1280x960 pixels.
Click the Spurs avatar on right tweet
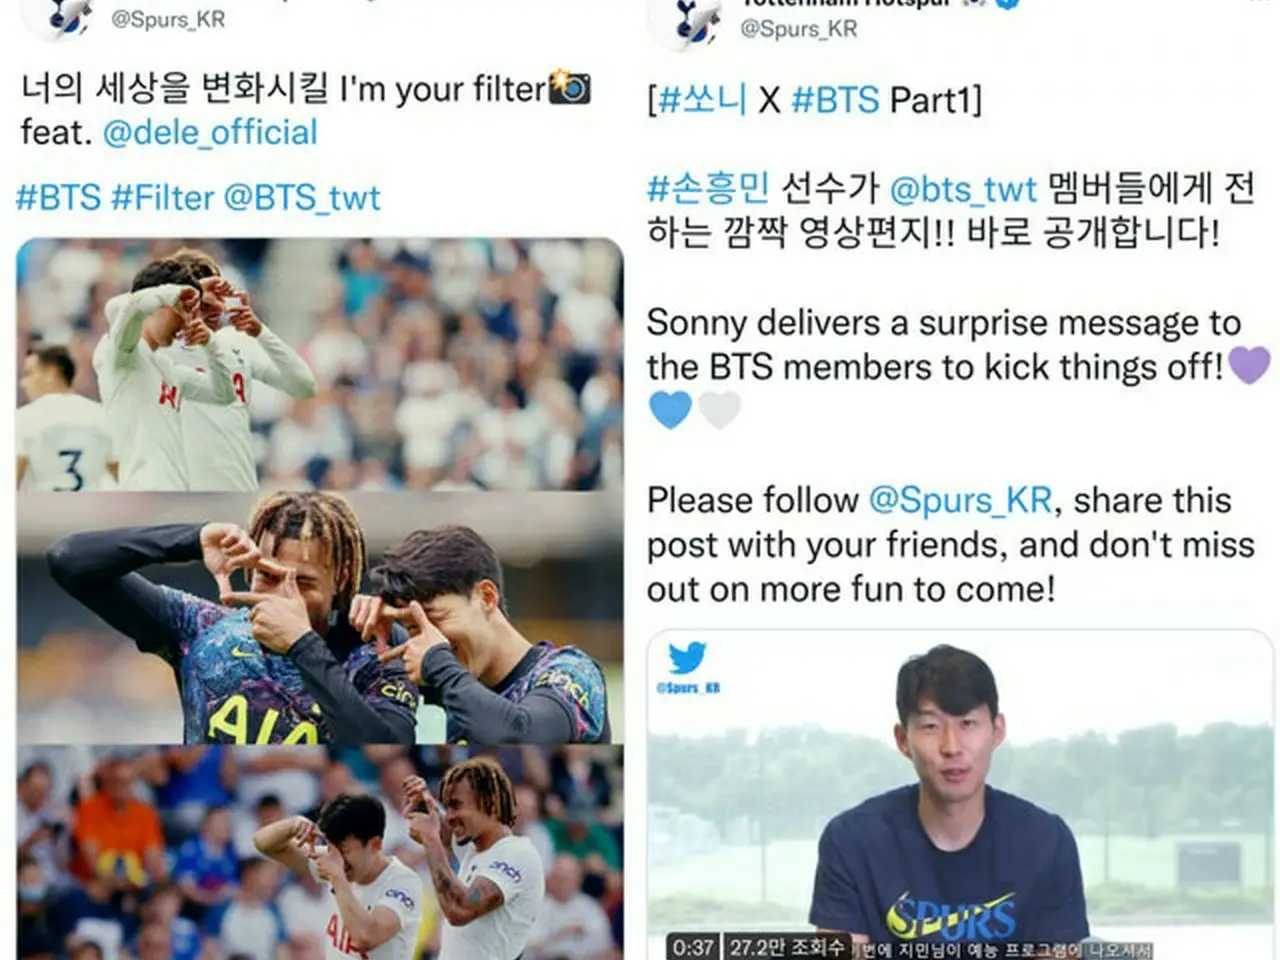[x=684, y=22]
